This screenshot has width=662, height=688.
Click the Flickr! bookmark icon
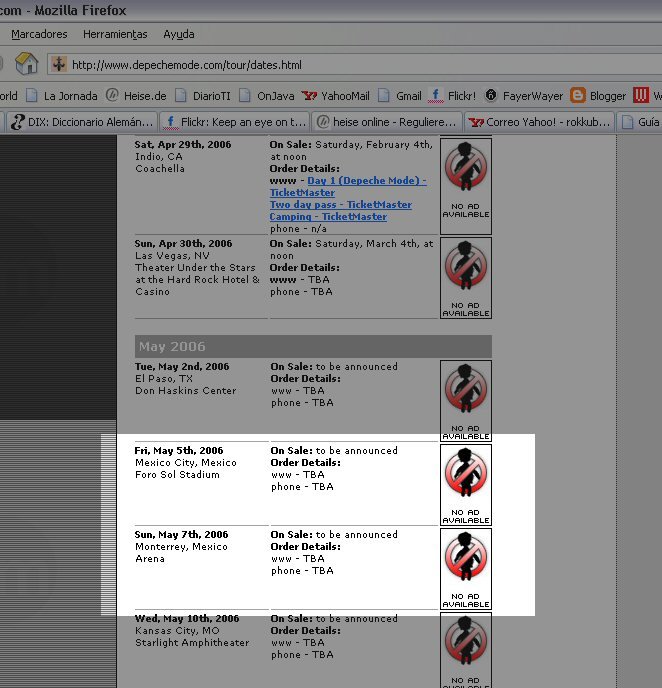[x=435, y=95]
